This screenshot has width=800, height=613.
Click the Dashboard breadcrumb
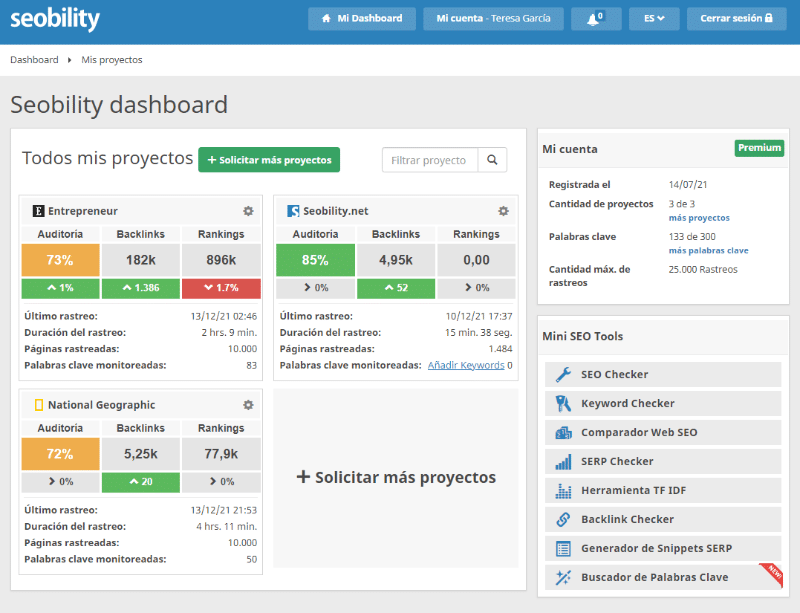coord(34,60)
